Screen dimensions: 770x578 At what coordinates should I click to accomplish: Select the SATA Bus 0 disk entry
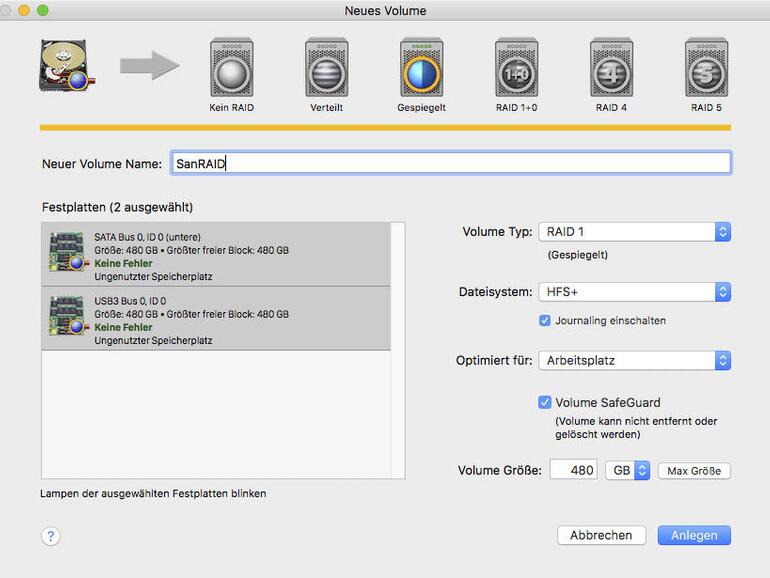216,256
